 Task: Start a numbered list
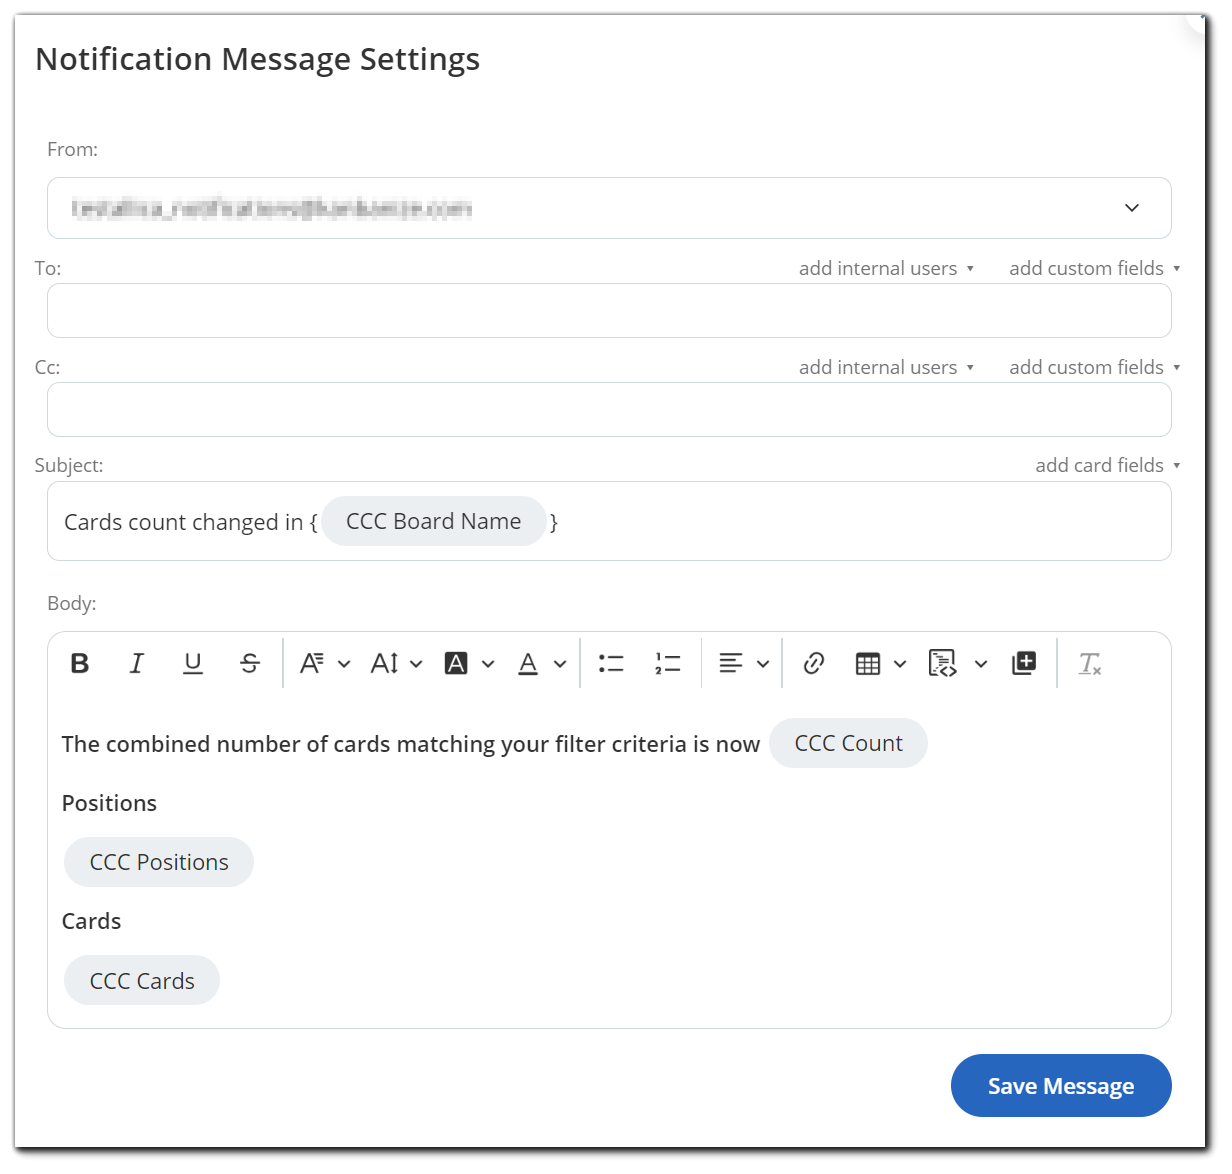point(667,663)
